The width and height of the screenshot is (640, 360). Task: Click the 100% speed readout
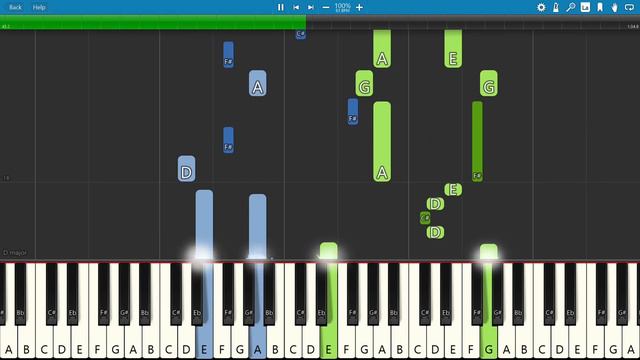point(342,6)
